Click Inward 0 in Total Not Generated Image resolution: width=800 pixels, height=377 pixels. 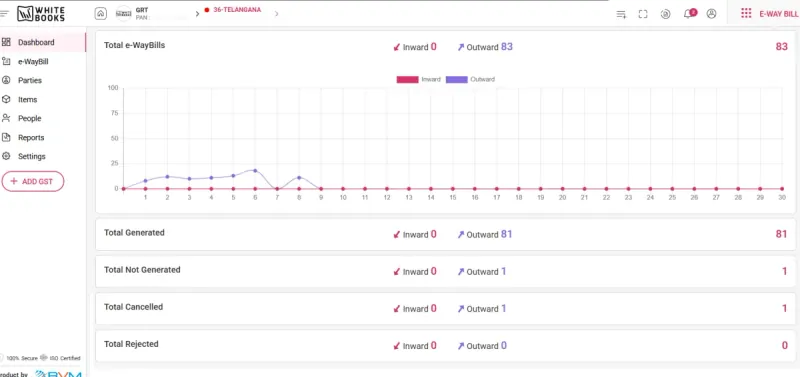tap(415, 272)
